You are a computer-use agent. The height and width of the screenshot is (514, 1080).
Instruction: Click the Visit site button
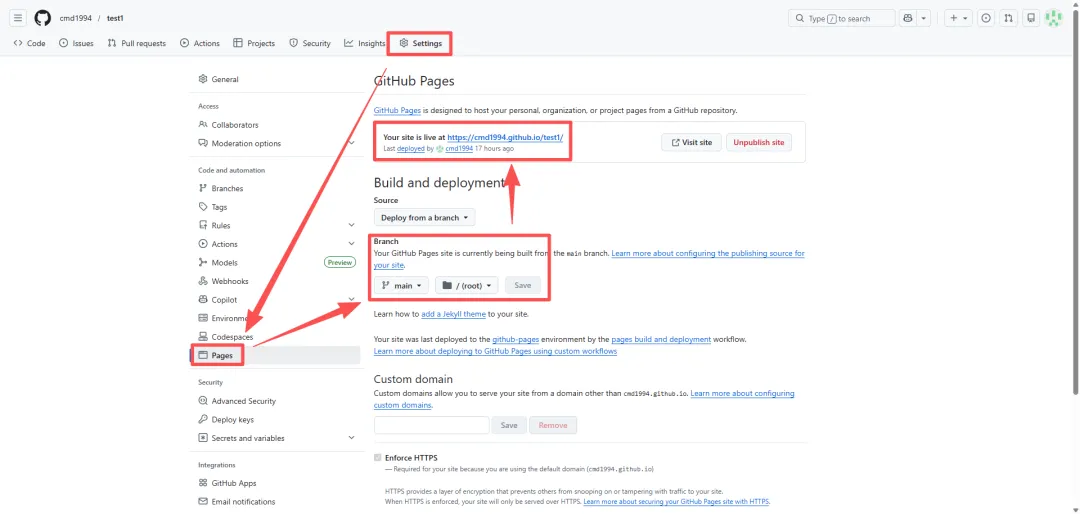click(691, 143)
